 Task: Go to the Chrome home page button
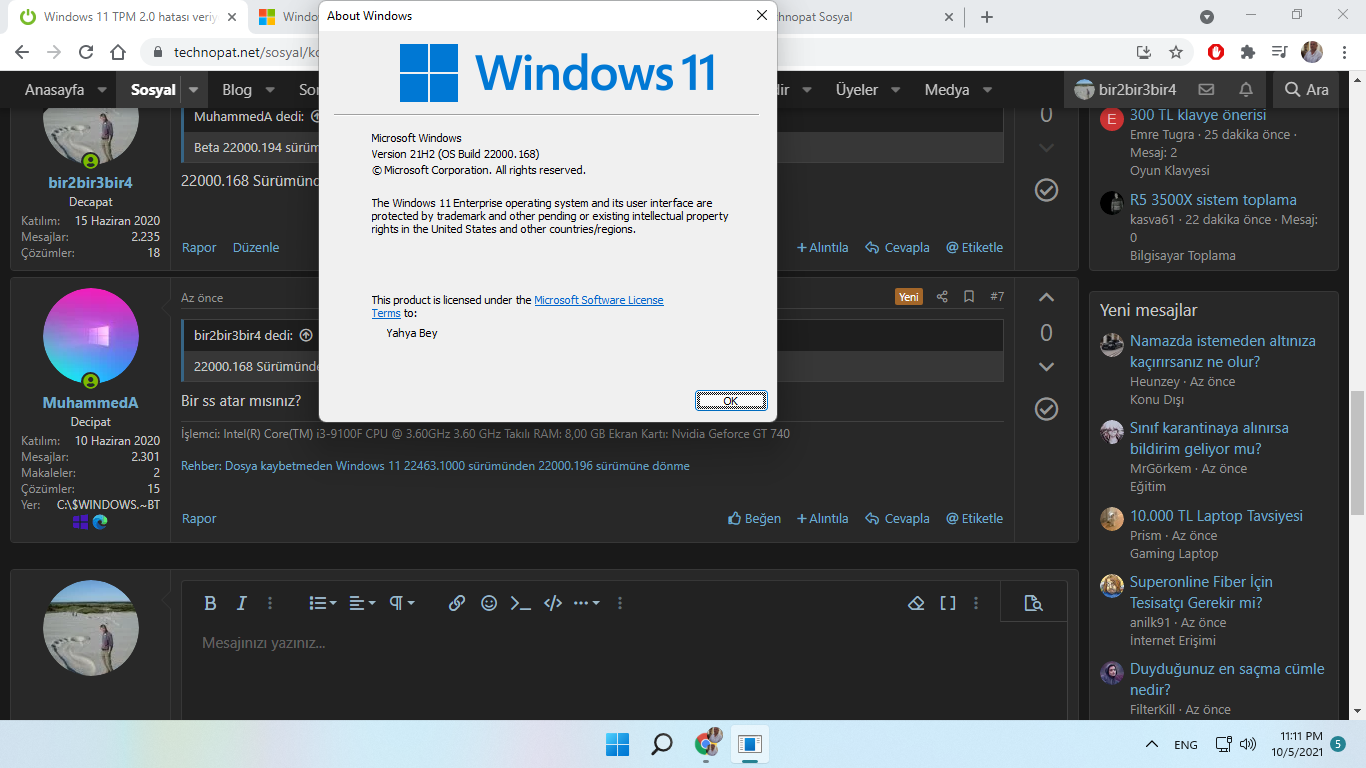118,52
